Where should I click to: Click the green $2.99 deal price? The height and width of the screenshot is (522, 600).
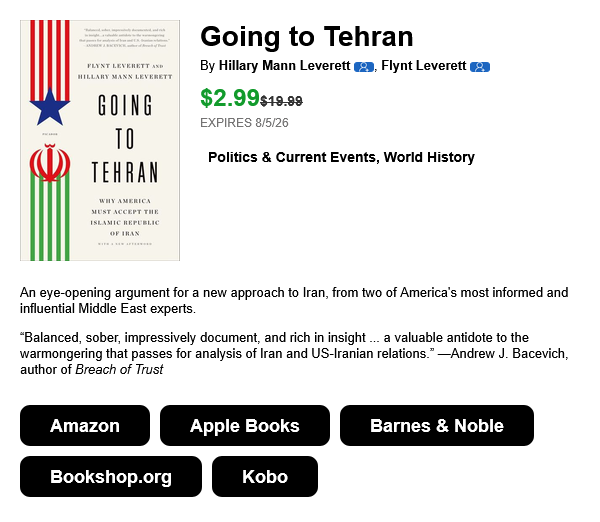tap(230, 98)
